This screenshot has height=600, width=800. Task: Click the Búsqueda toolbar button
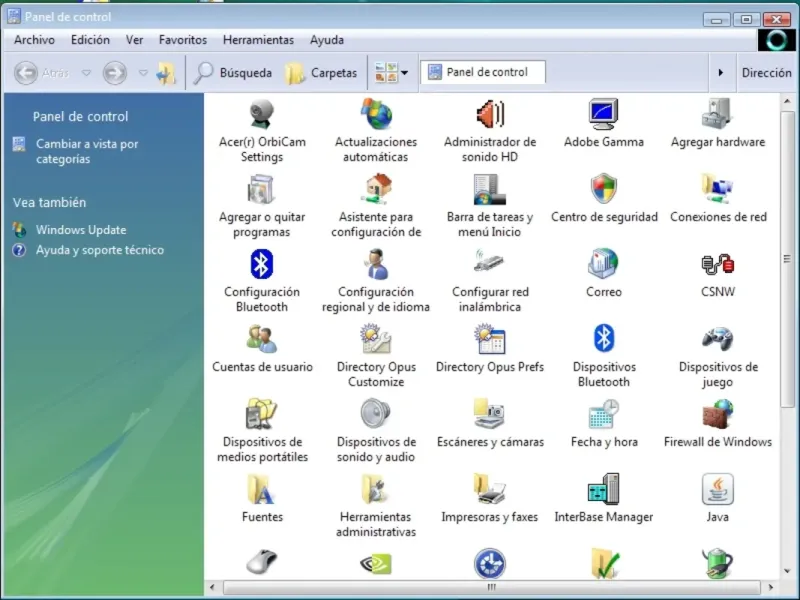tap(233, 73)
